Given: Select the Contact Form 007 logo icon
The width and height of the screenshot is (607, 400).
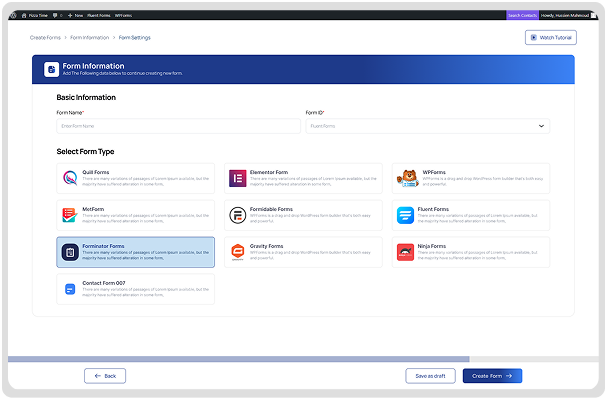Looking at the screenshot, I should pyautogui.click(x=70, y=289).
